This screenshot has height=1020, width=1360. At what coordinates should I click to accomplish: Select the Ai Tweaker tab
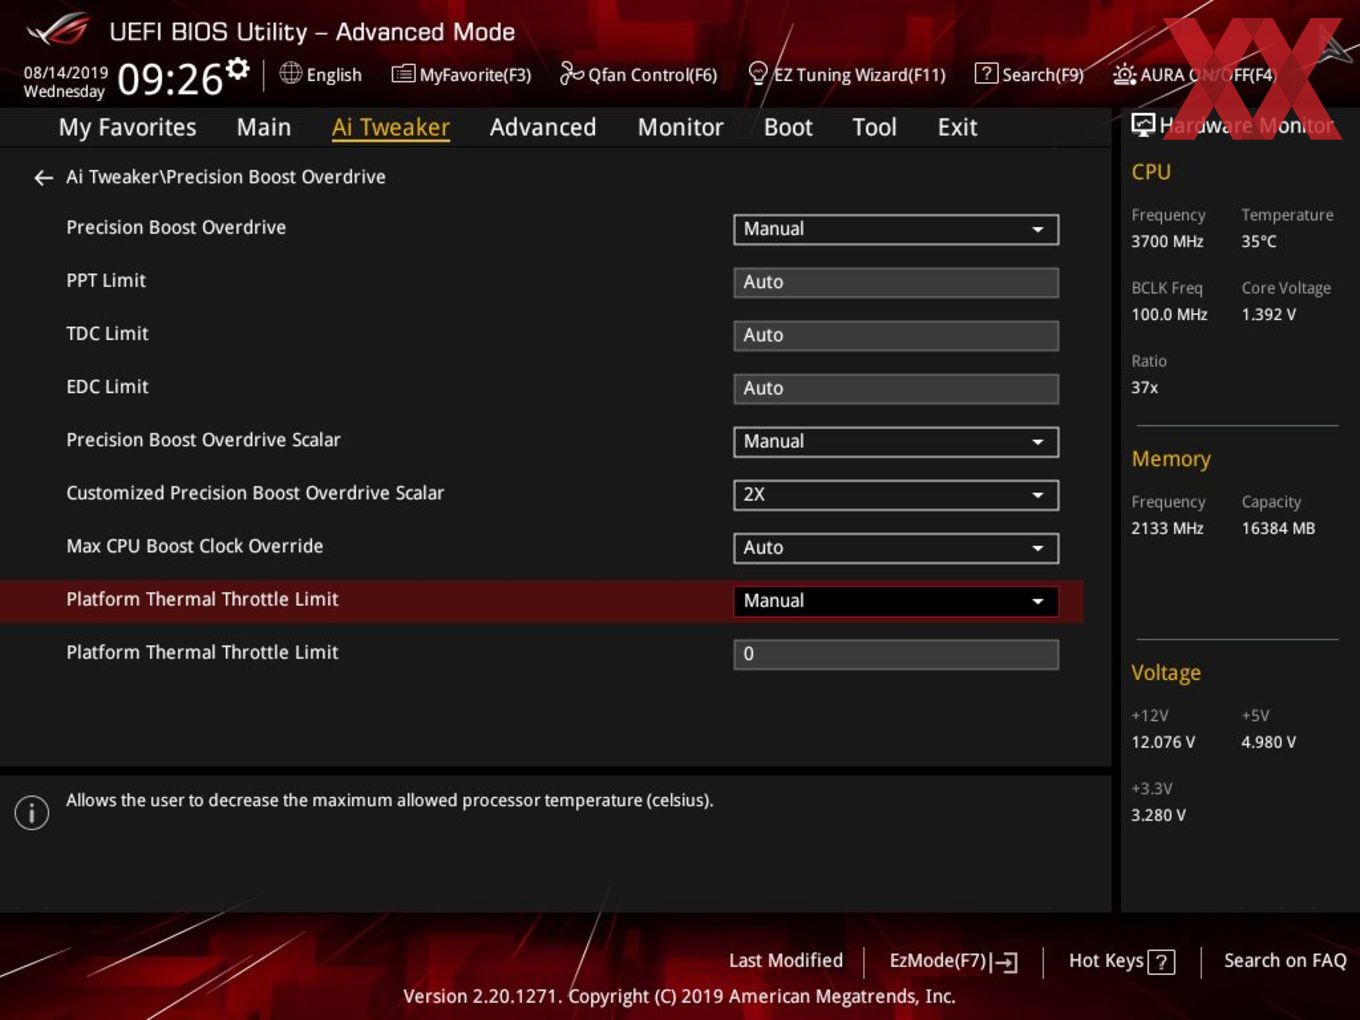pos(391,127)
